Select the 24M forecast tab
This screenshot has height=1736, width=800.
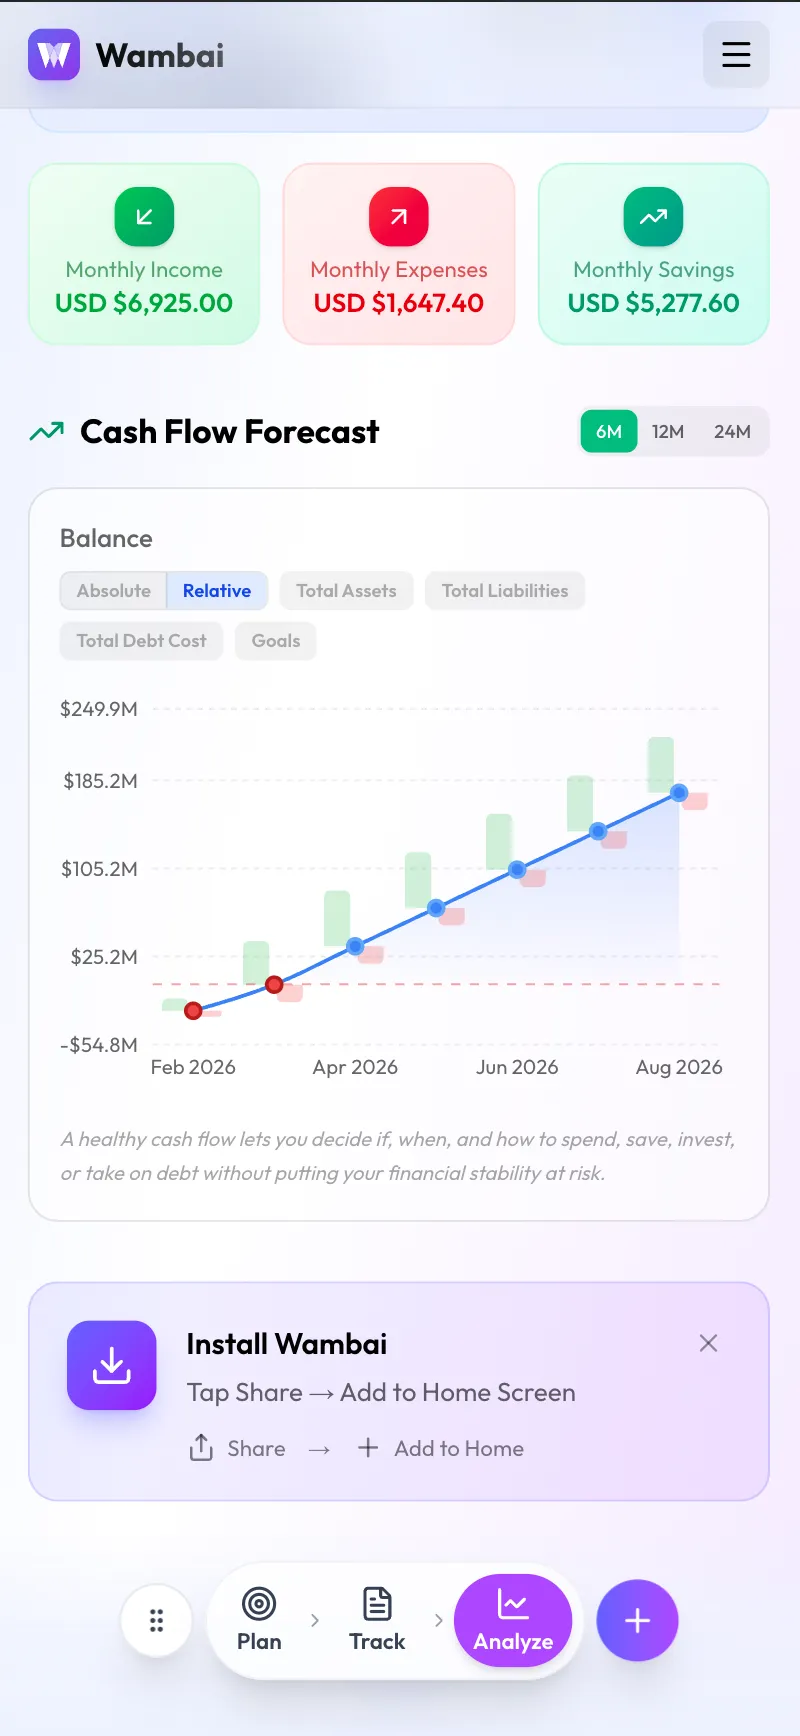click(733, 431)
